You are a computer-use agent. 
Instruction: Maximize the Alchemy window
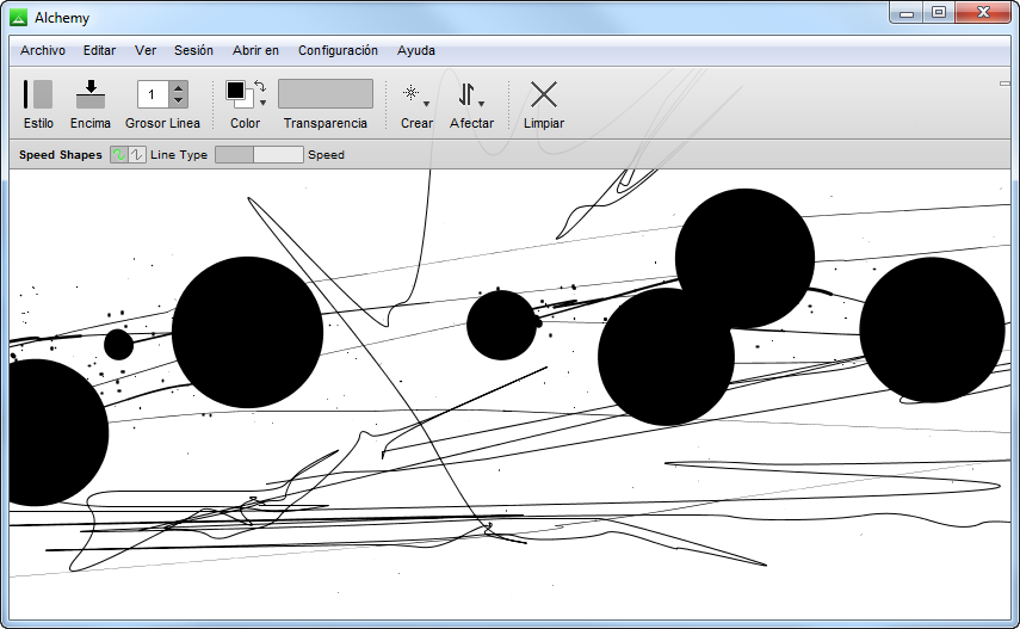point(939,12)
